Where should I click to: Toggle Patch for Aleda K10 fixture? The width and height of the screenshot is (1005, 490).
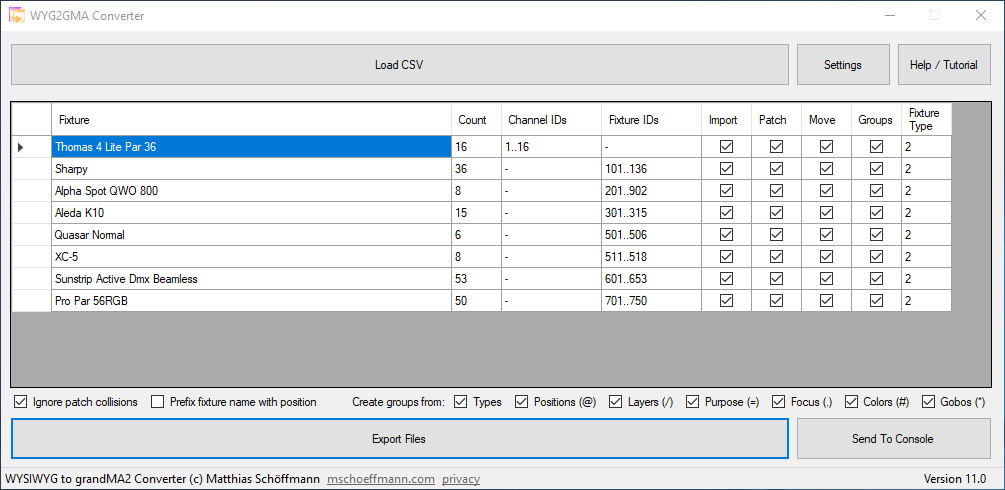tap(776, 213)
